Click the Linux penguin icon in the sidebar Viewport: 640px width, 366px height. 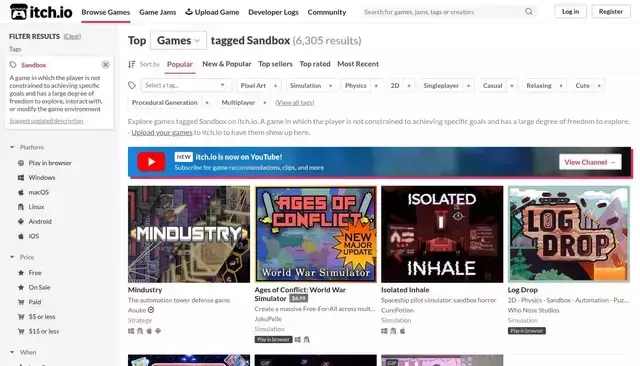(x=21, y=207)
